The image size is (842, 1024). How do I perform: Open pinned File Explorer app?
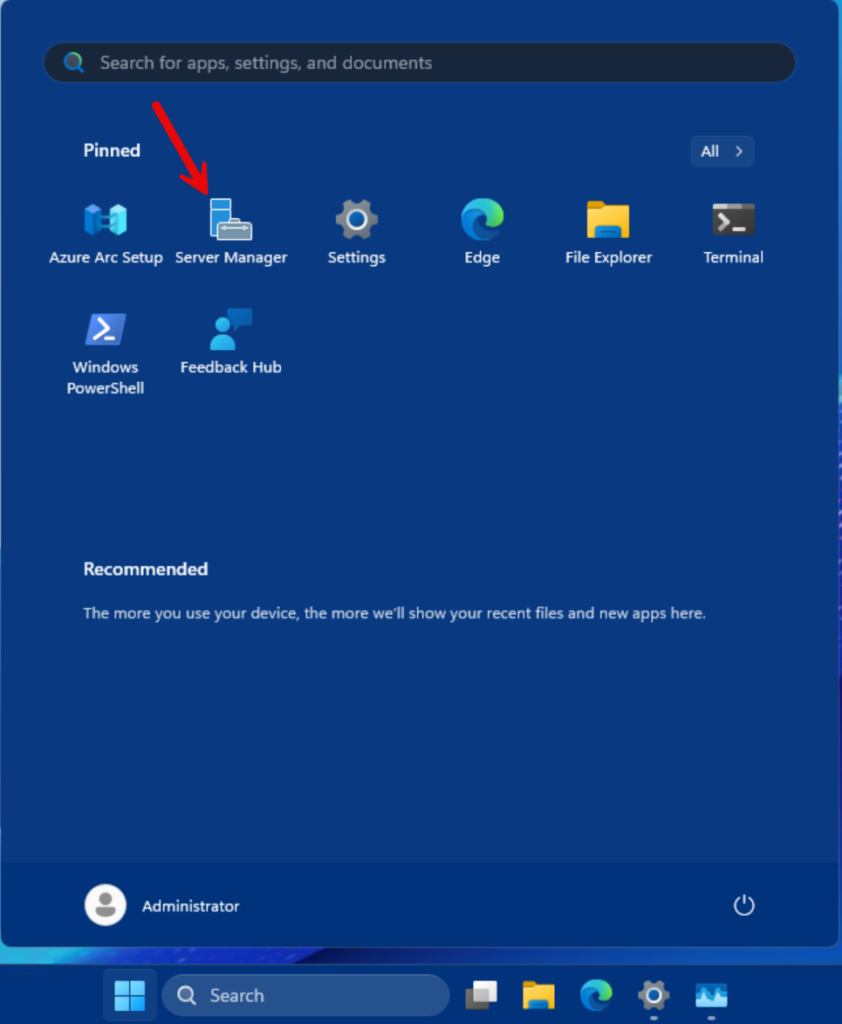pos(608,232)
